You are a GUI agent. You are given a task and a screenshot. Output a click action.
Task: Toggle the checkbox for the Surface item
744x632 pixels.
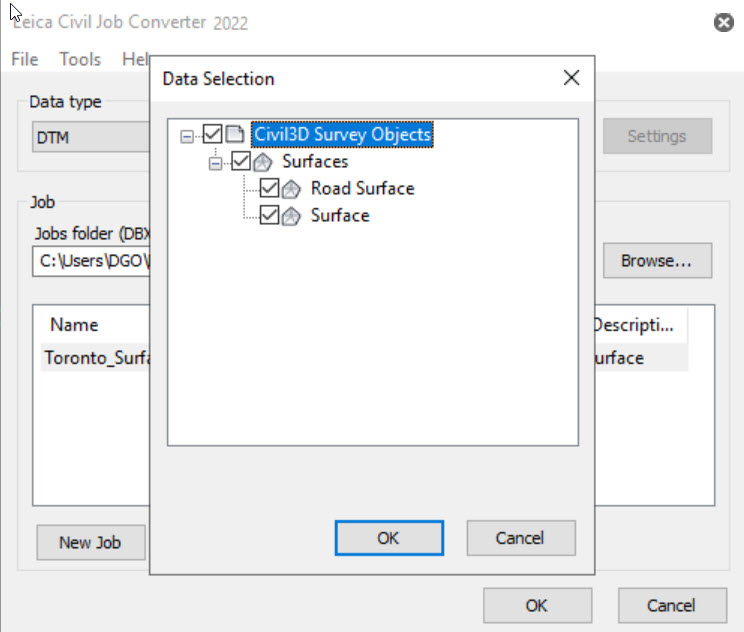(269, 215)
